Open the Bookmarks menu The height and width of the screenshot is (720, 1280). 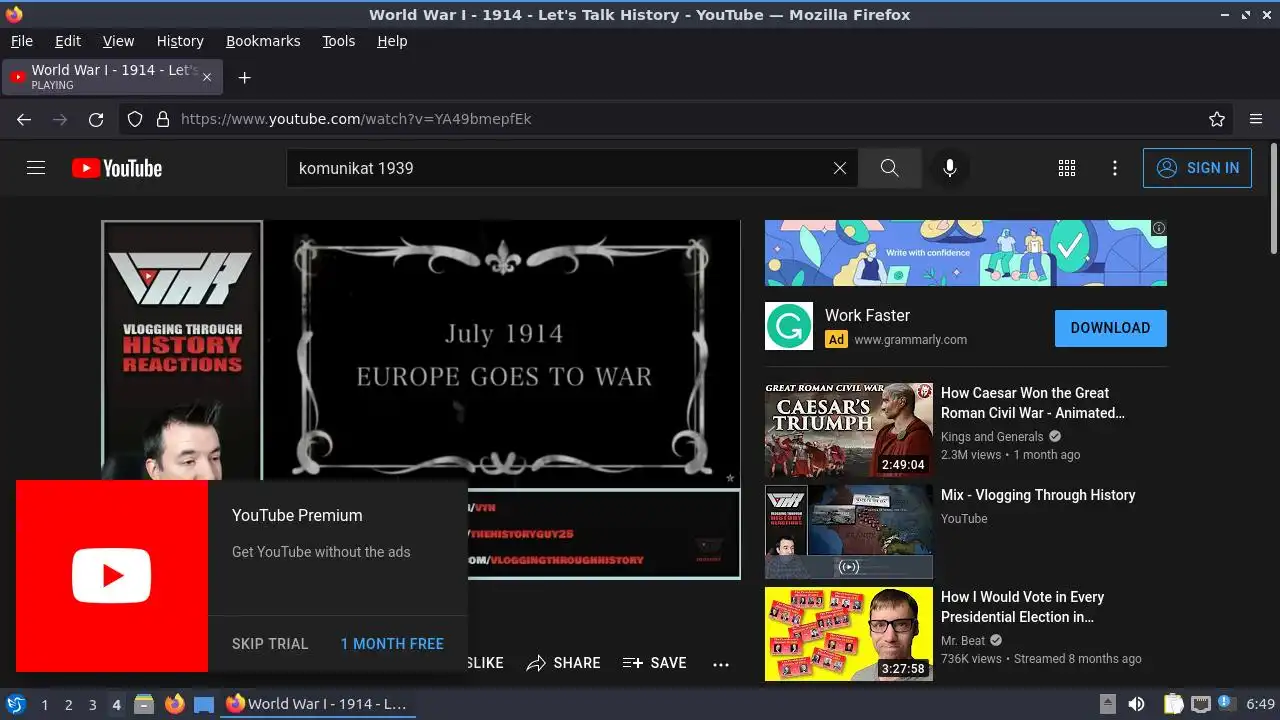263,41
